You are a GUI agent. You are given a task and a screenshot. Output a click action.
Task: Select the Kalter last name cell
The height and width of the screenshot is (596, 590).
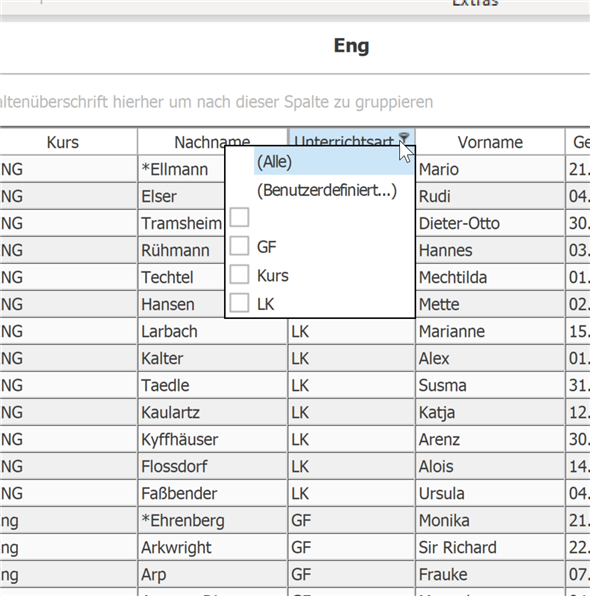(x=212, y=358)
